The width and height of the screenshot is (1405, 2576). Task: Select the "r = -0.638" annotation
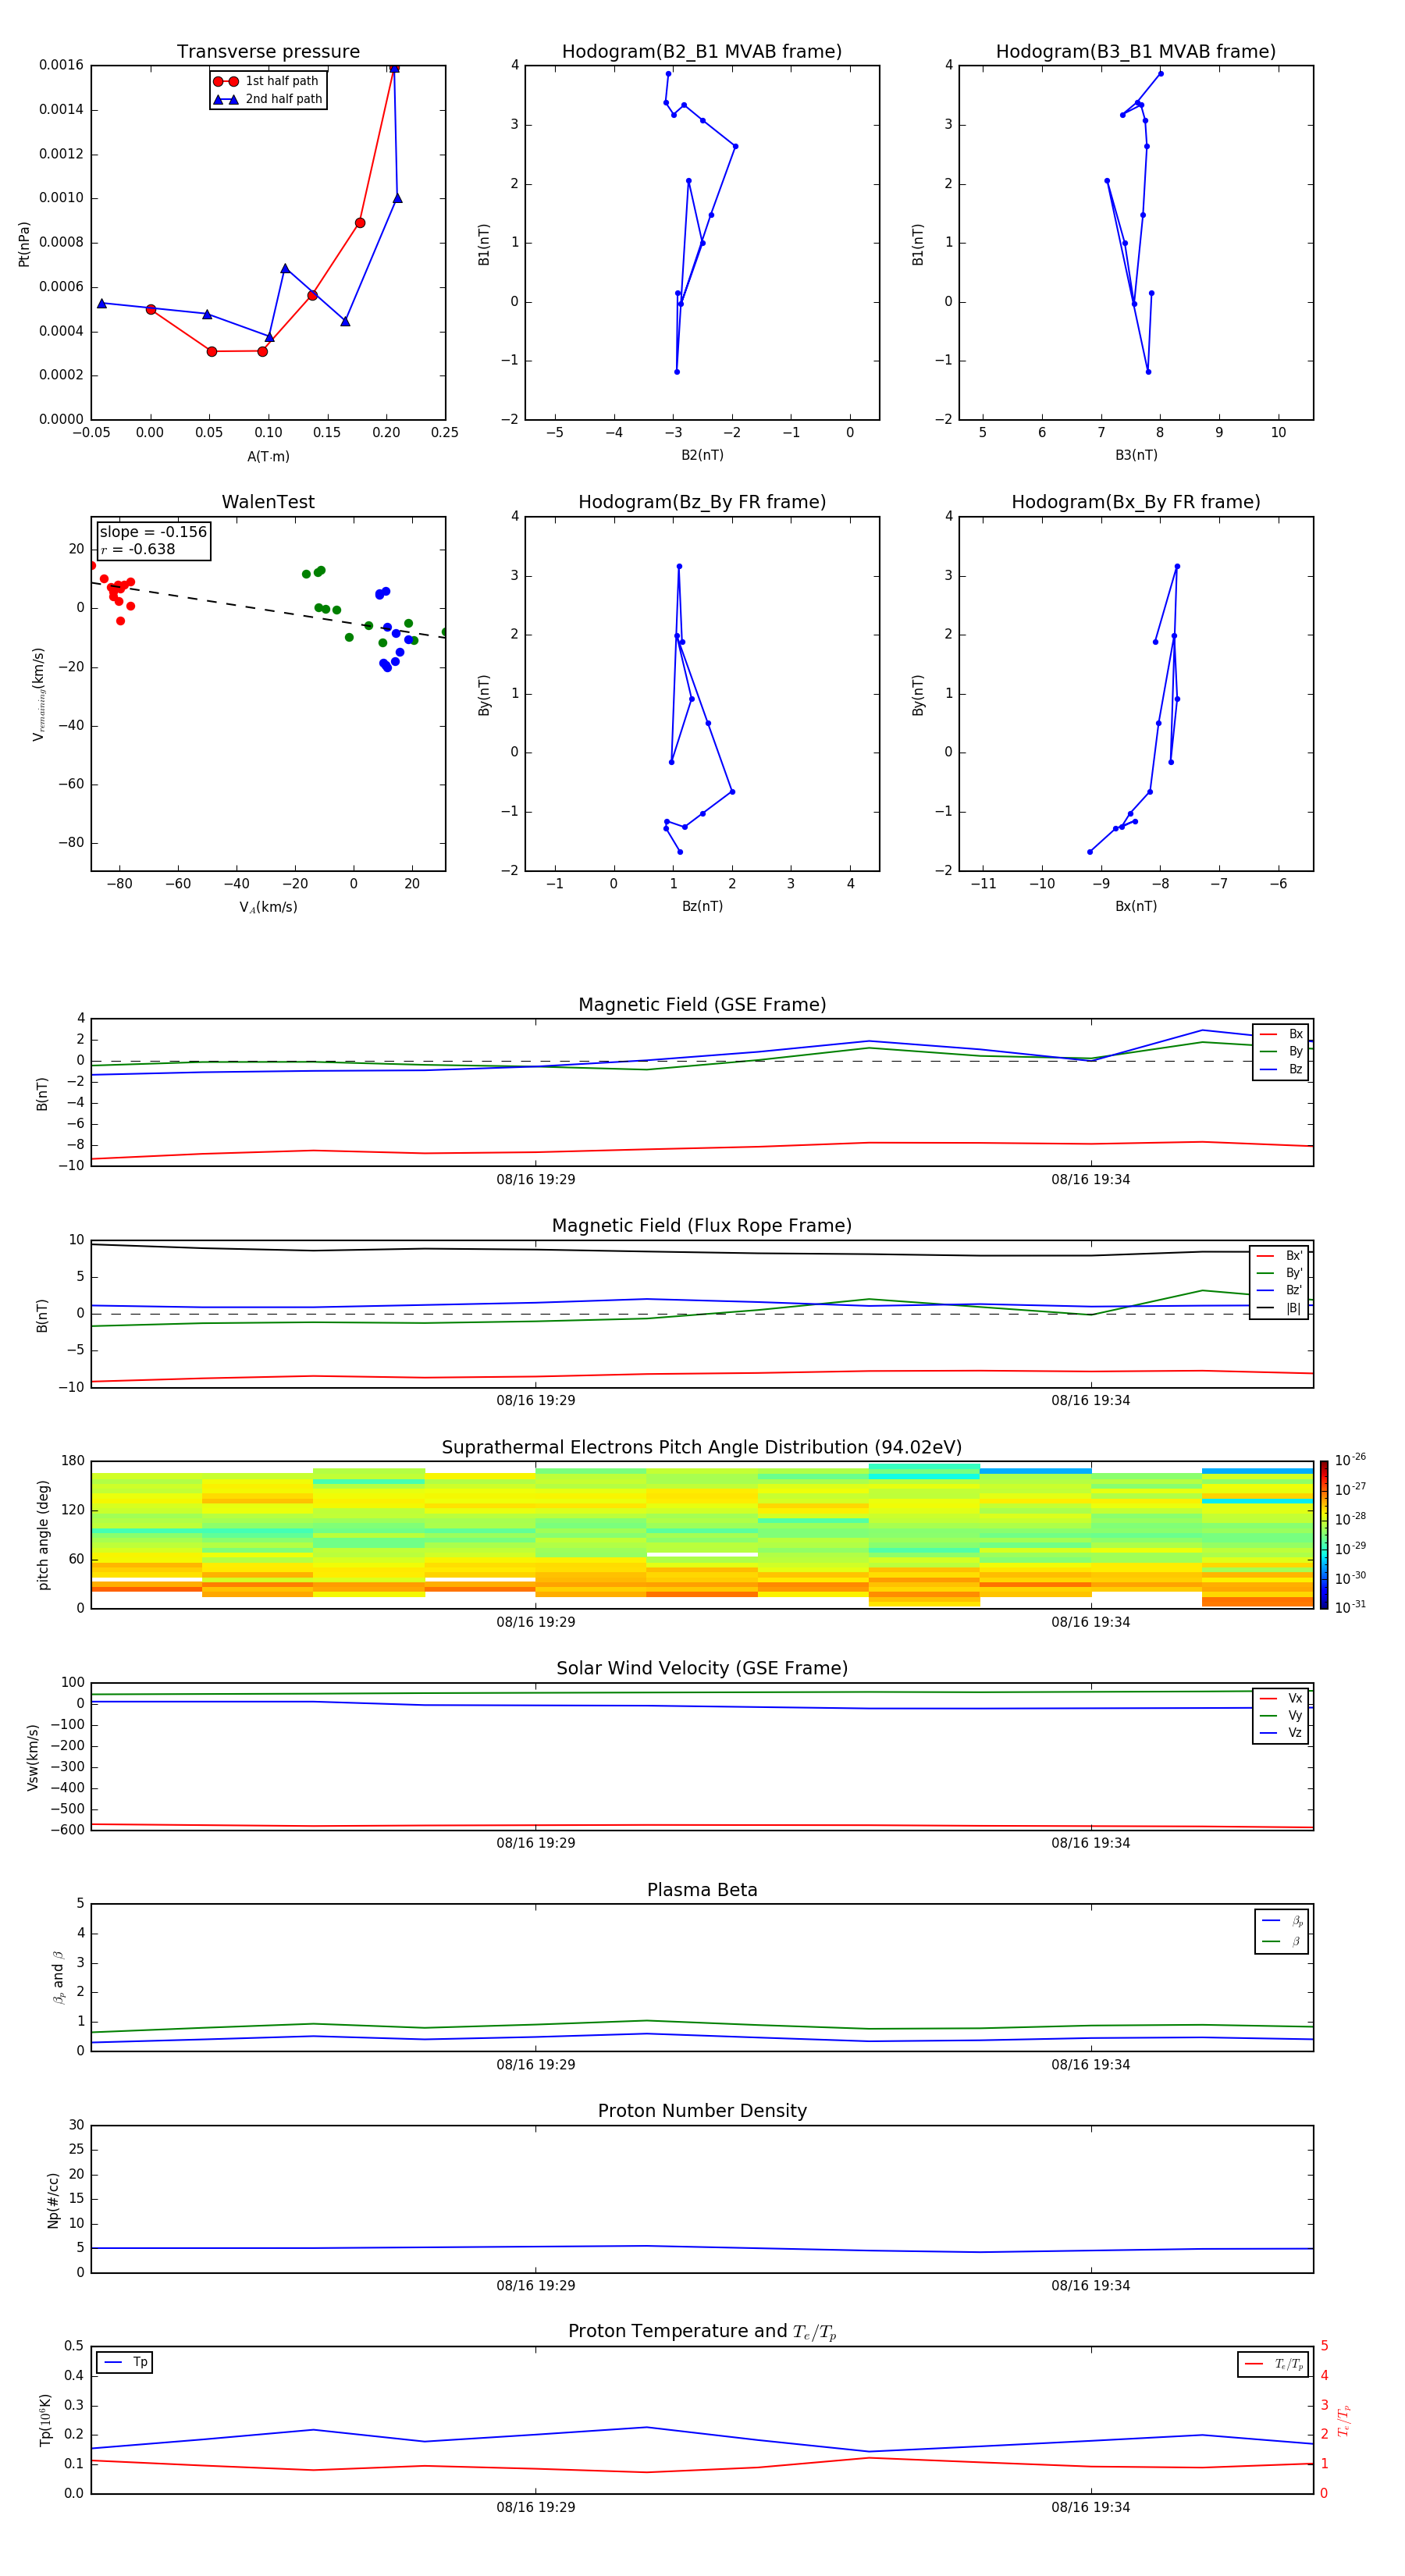click(x=138, y=549)
